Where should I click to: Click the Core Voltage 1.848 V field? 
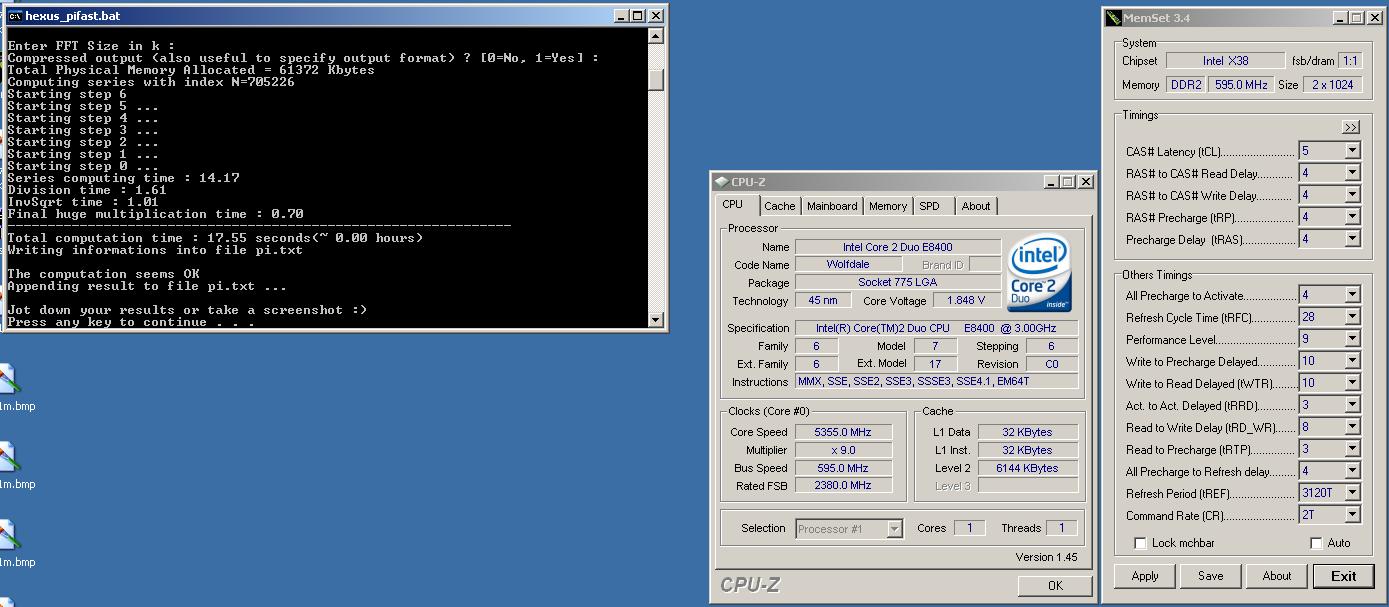pyautogui.click(x=967, y=300)
